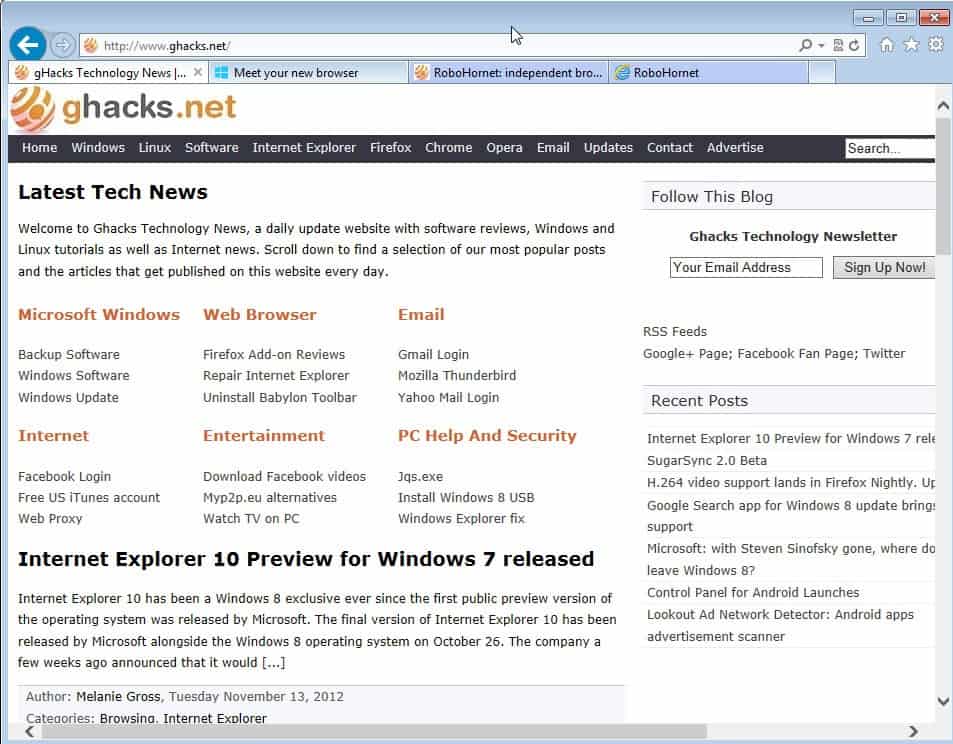Open the Facebook Fan Page link
Screen dimensions: 953x744
(x=796, y=354)
